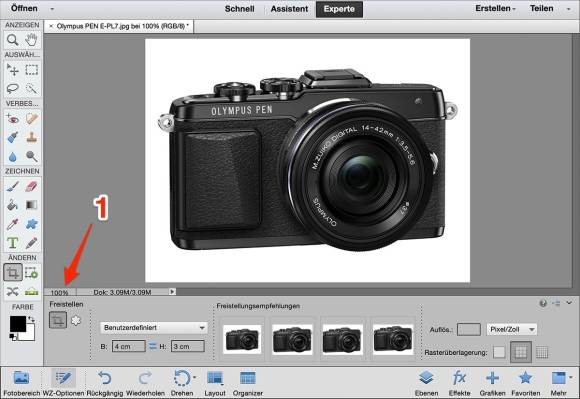Select the Sponge tool
Viewport: 580px width, 399px height.
pos(31,157)
